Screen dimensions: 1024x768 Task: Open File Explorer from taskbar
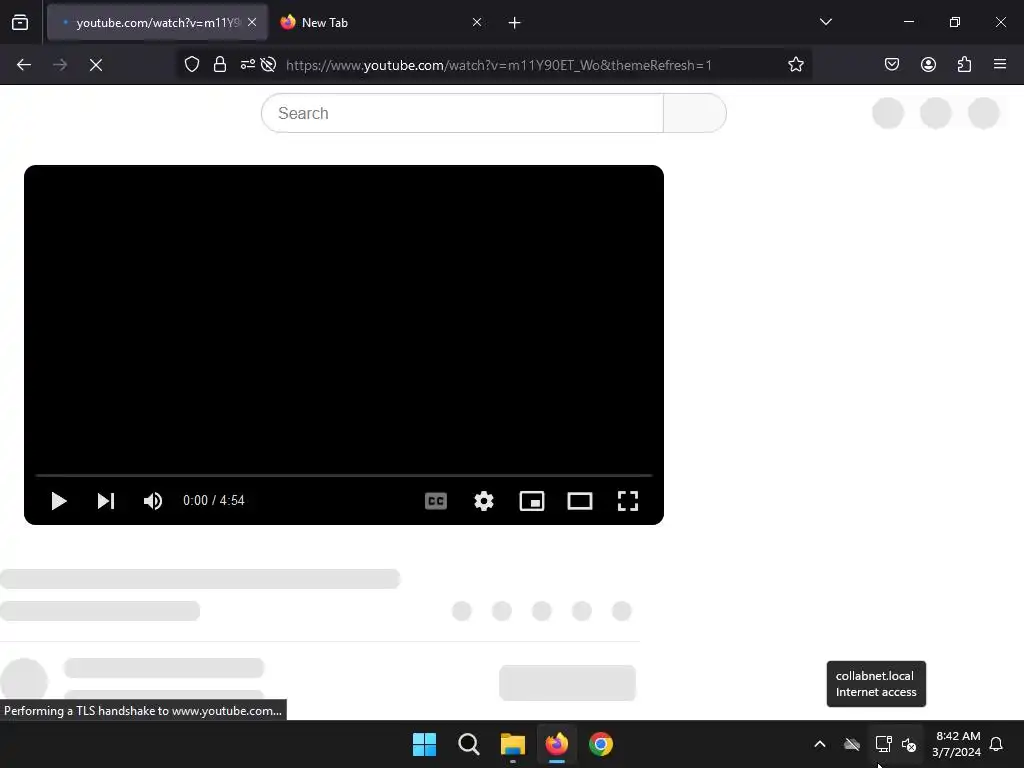[x=513, y=744]
